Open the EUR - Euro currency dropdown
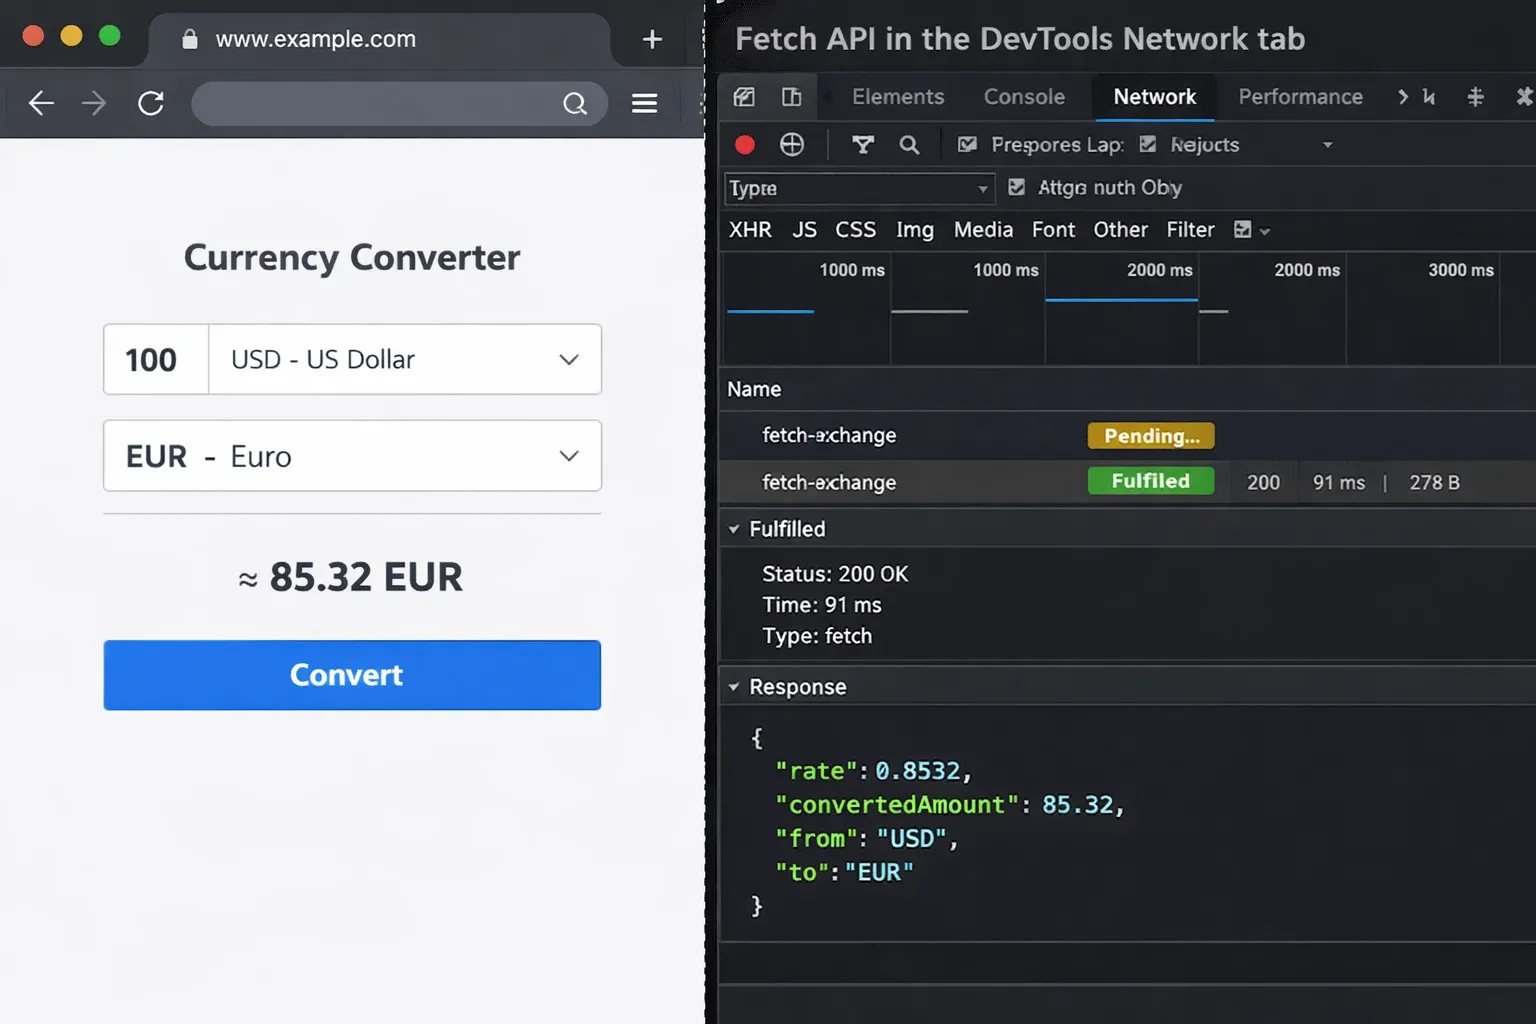Screen dimensions: 1536x1024 (352, 456)
